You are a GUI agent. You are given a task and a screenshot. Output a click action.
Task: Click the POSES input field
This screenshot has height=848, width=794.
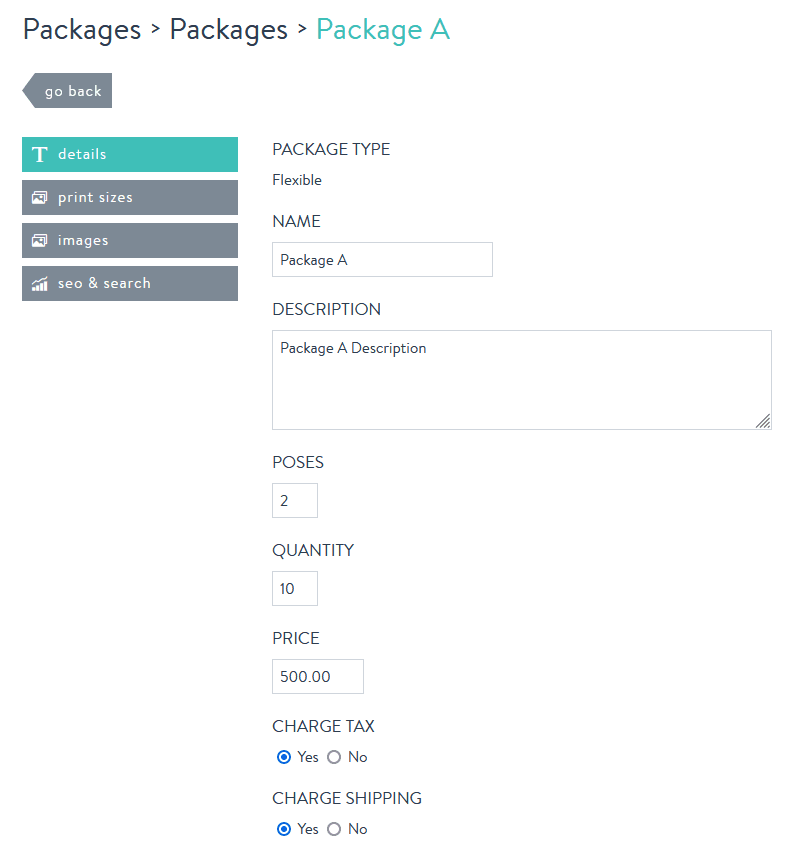click(x=294, y=500)
